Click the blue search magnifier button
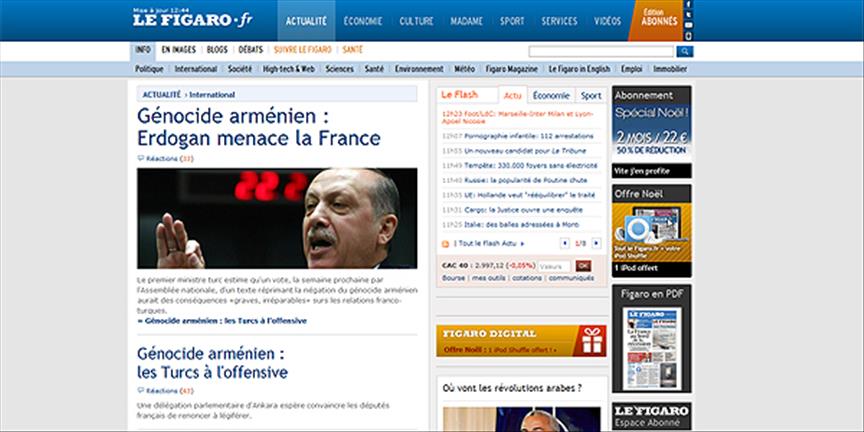 coord(684,51)
